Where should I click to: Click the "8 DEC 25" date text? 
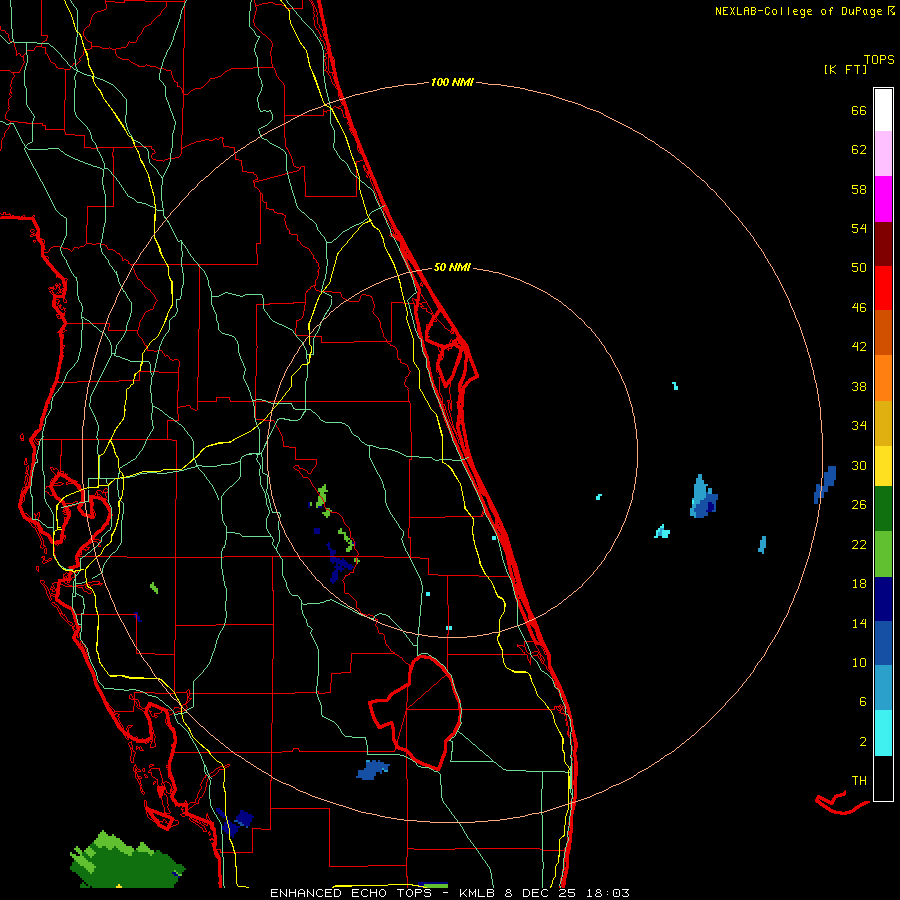[x=541, y=893]
